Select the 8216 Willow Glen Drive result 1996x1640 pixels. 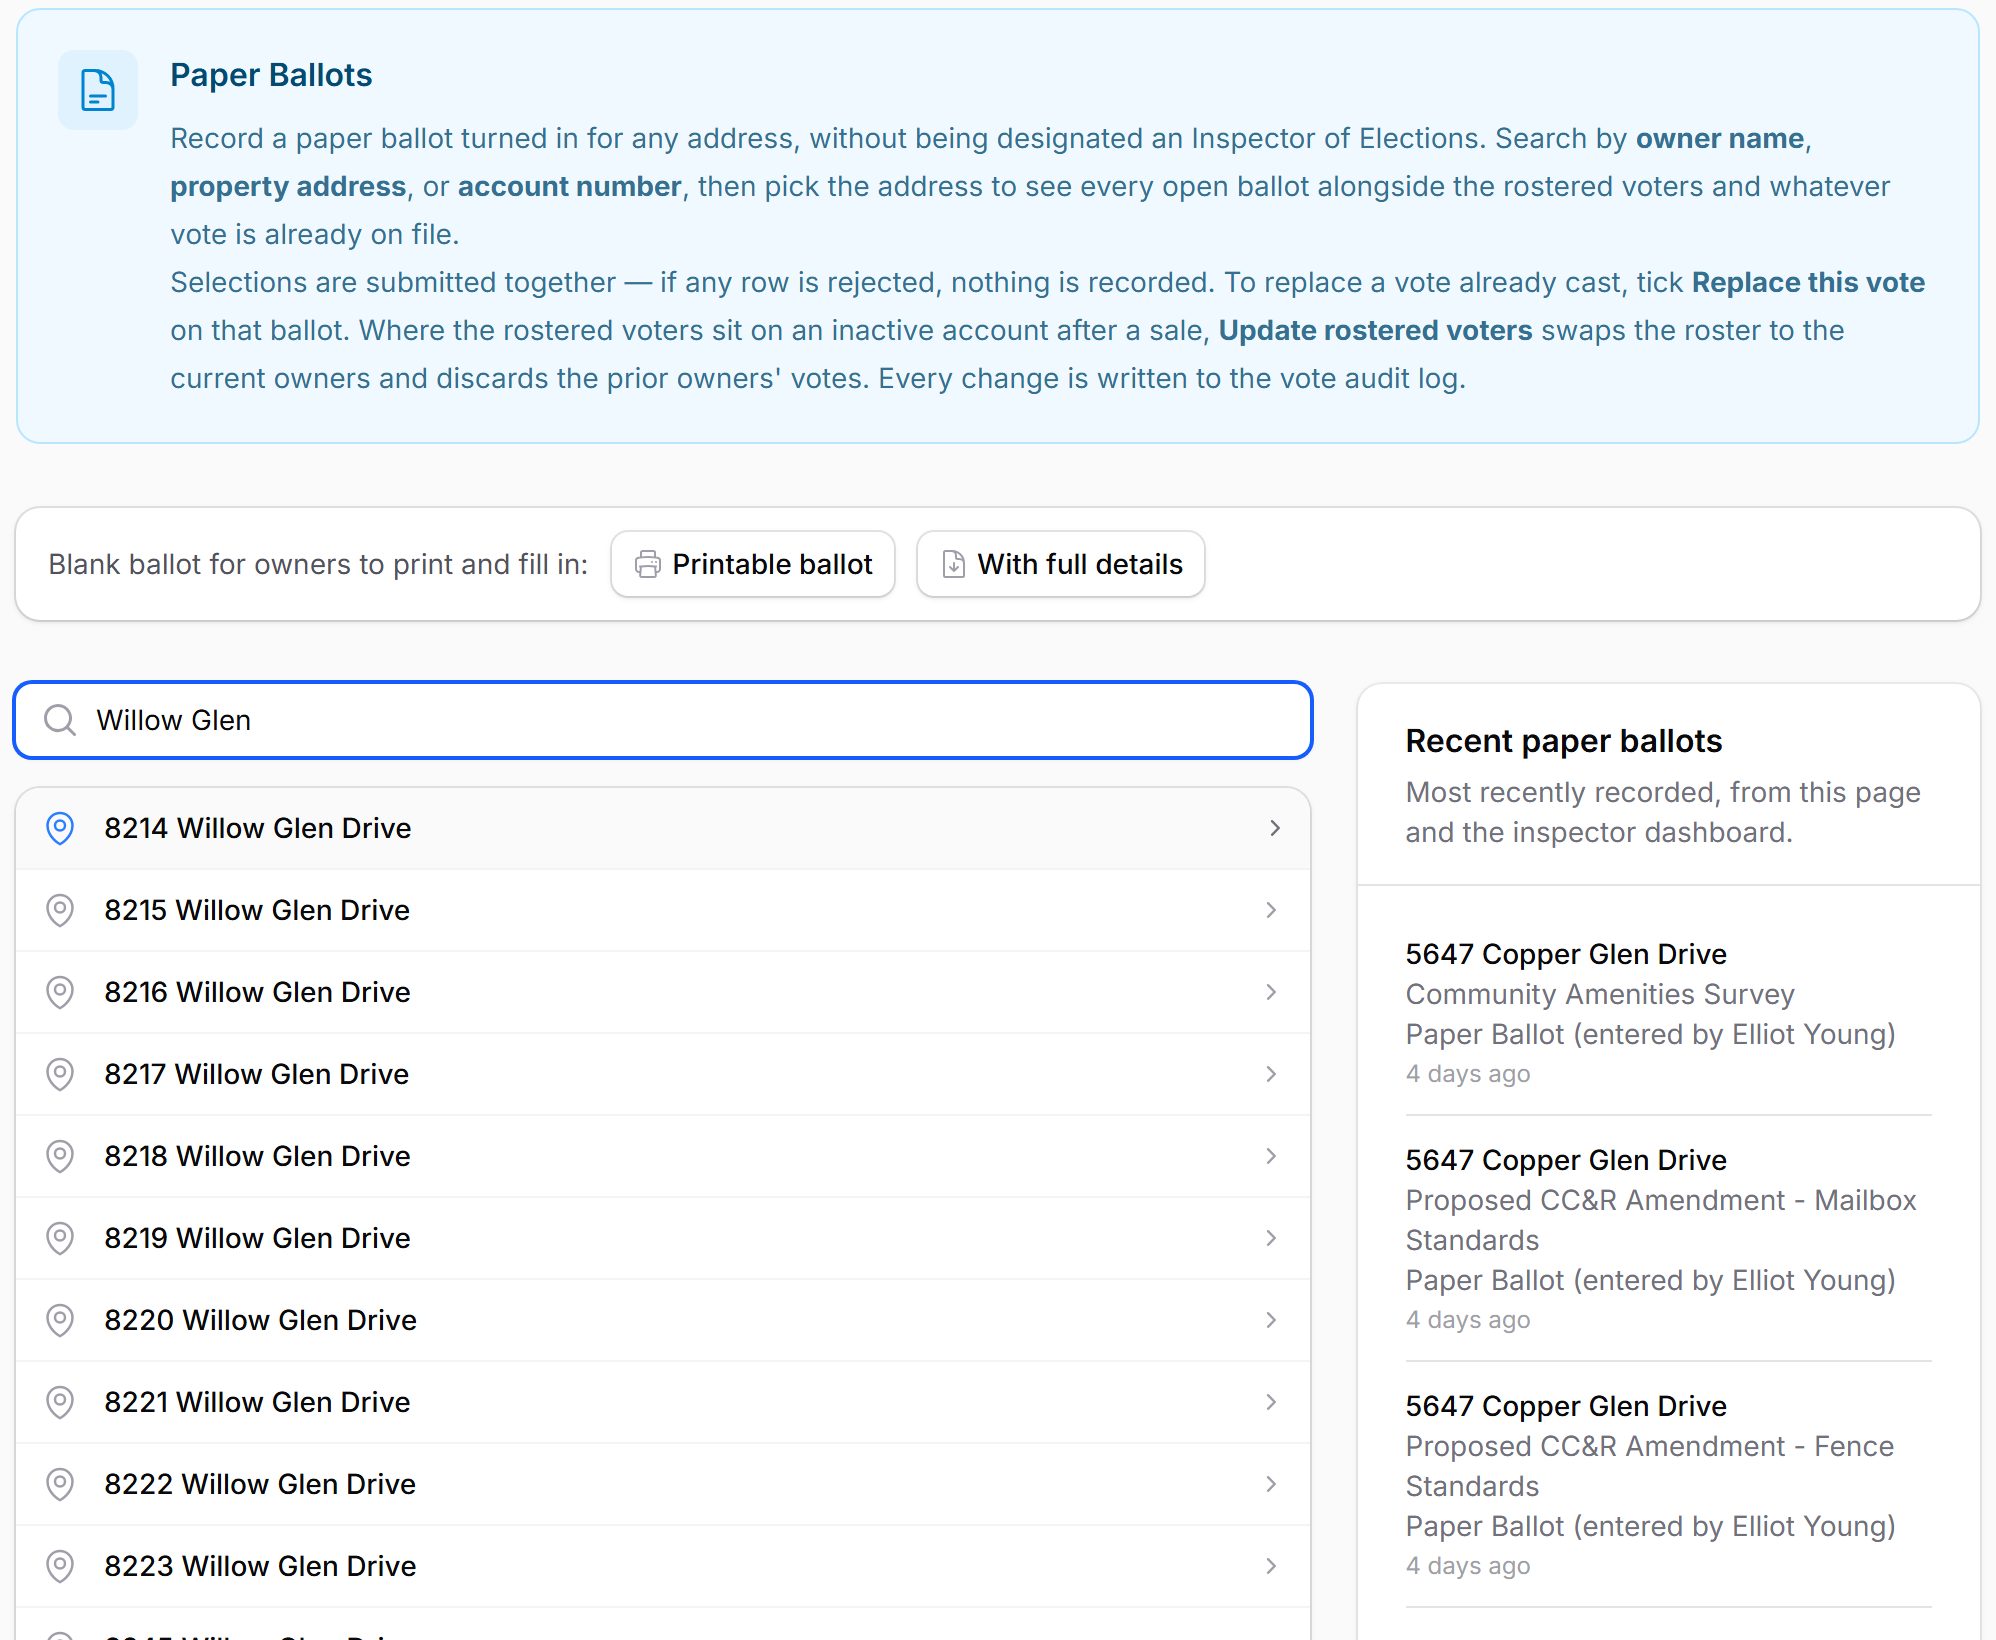pyautogui.click(x=663, y=992)
